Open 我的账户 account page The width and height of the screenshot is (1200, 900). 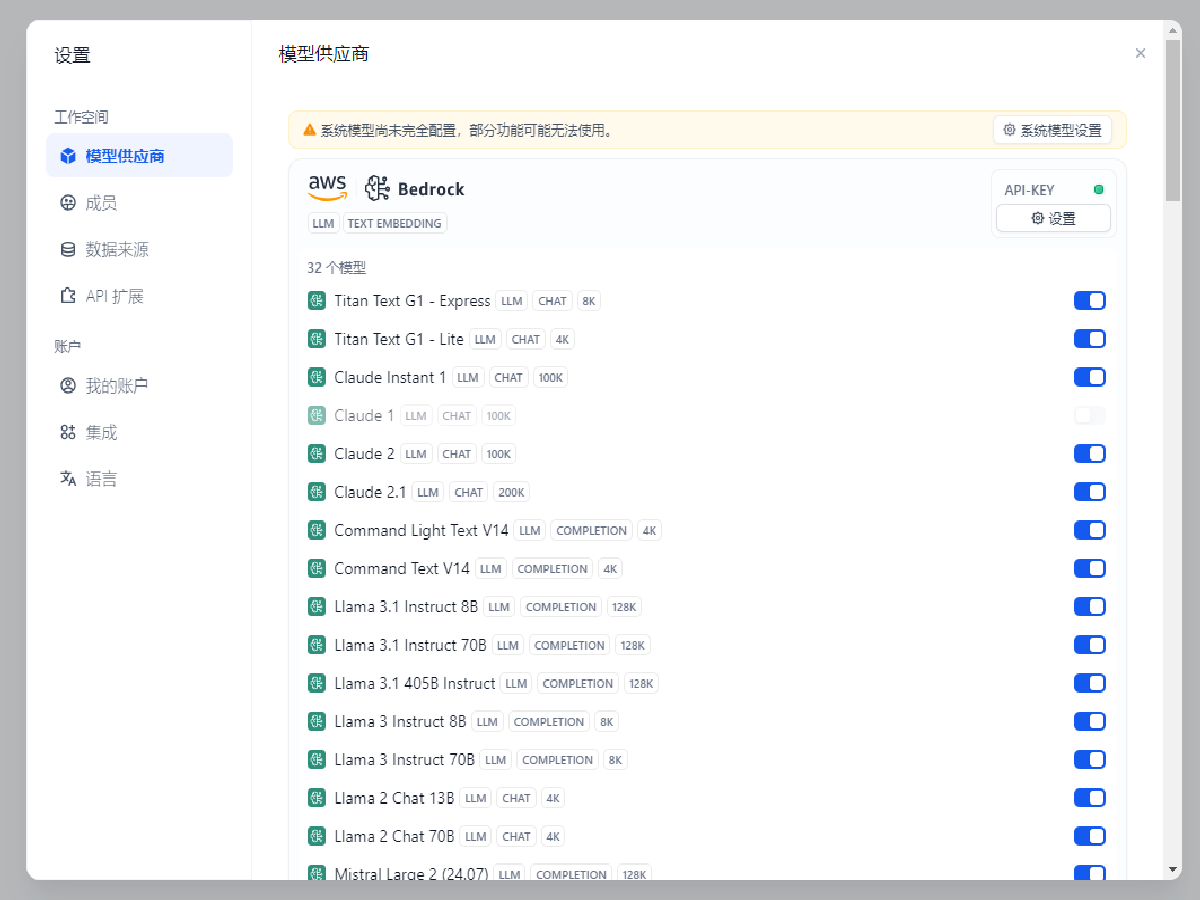click(116, 386)
